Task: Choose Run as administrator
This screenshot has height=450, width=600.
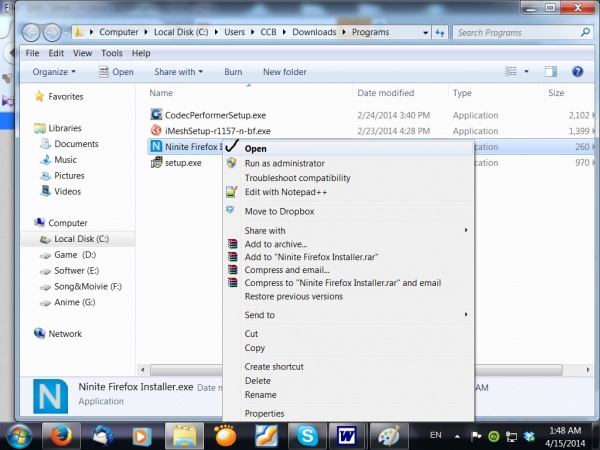Action: 348,163
